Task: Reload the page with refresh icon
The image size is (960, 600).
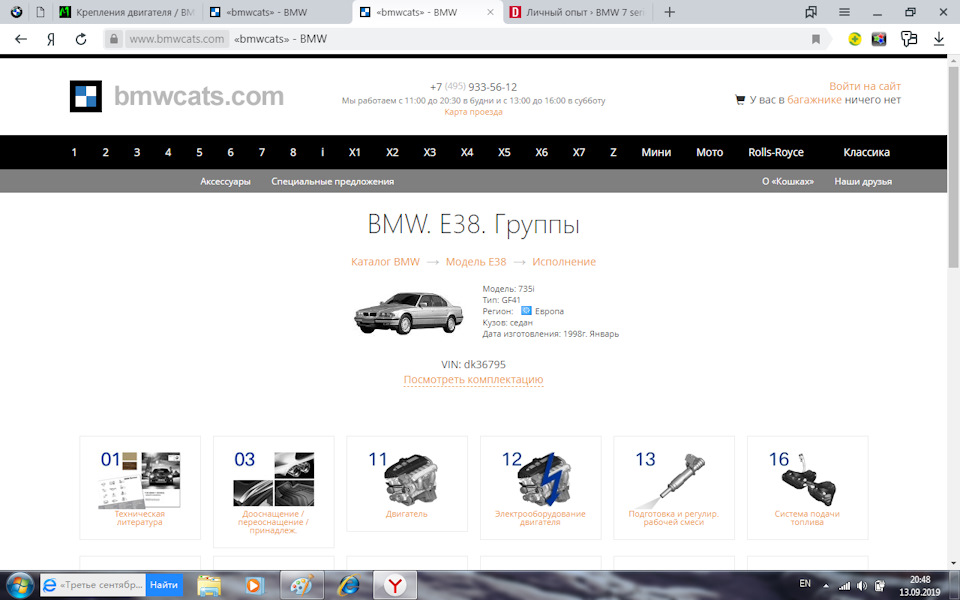Action: coord(81,39)
